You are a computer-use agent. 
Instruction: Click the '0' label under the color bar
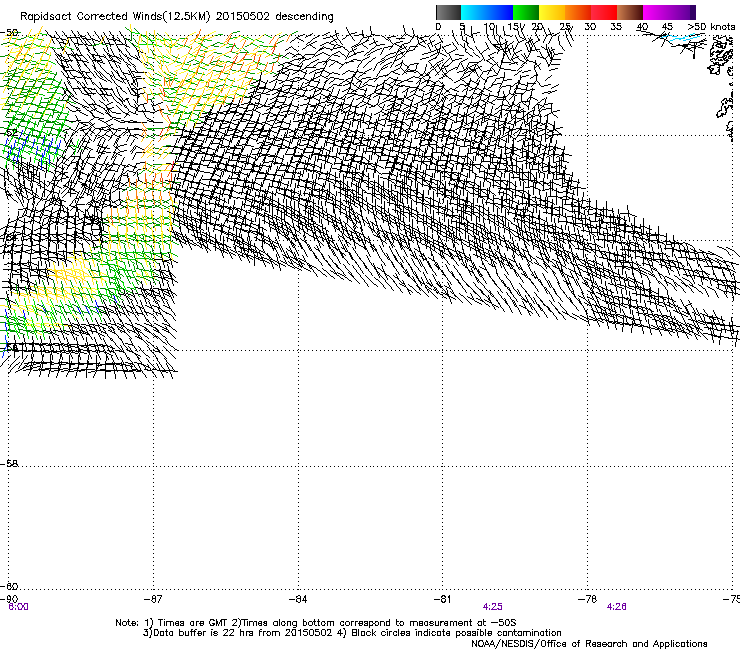point(438,27)
